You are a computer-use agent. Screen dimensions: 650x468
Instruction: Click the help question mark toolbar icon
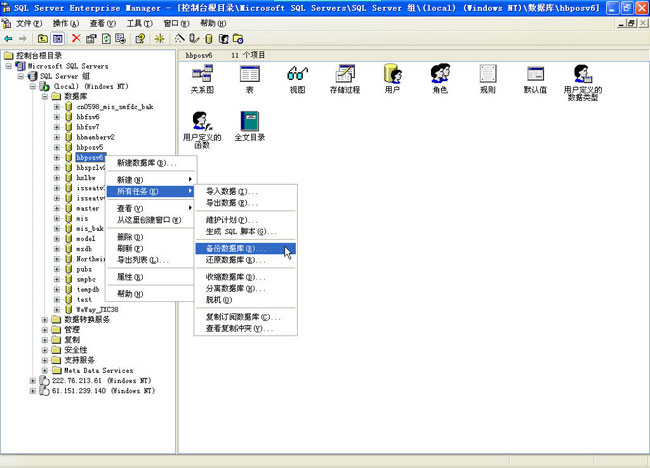tap(140, 39)
